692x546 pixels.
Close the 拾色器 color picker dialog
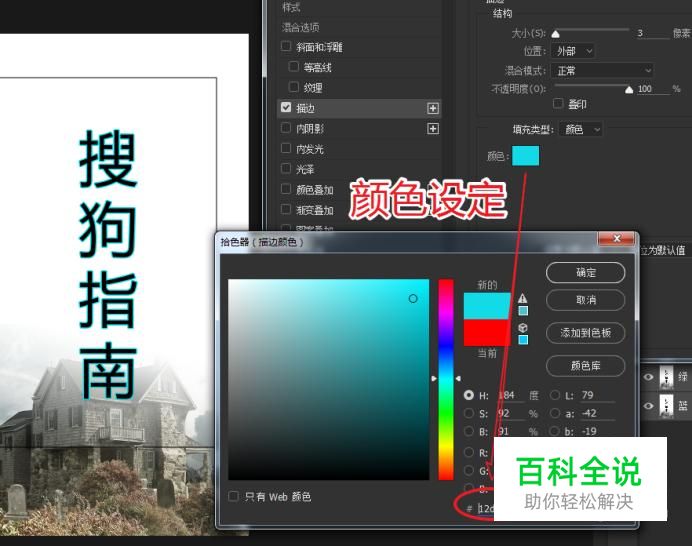click(617, 239)
